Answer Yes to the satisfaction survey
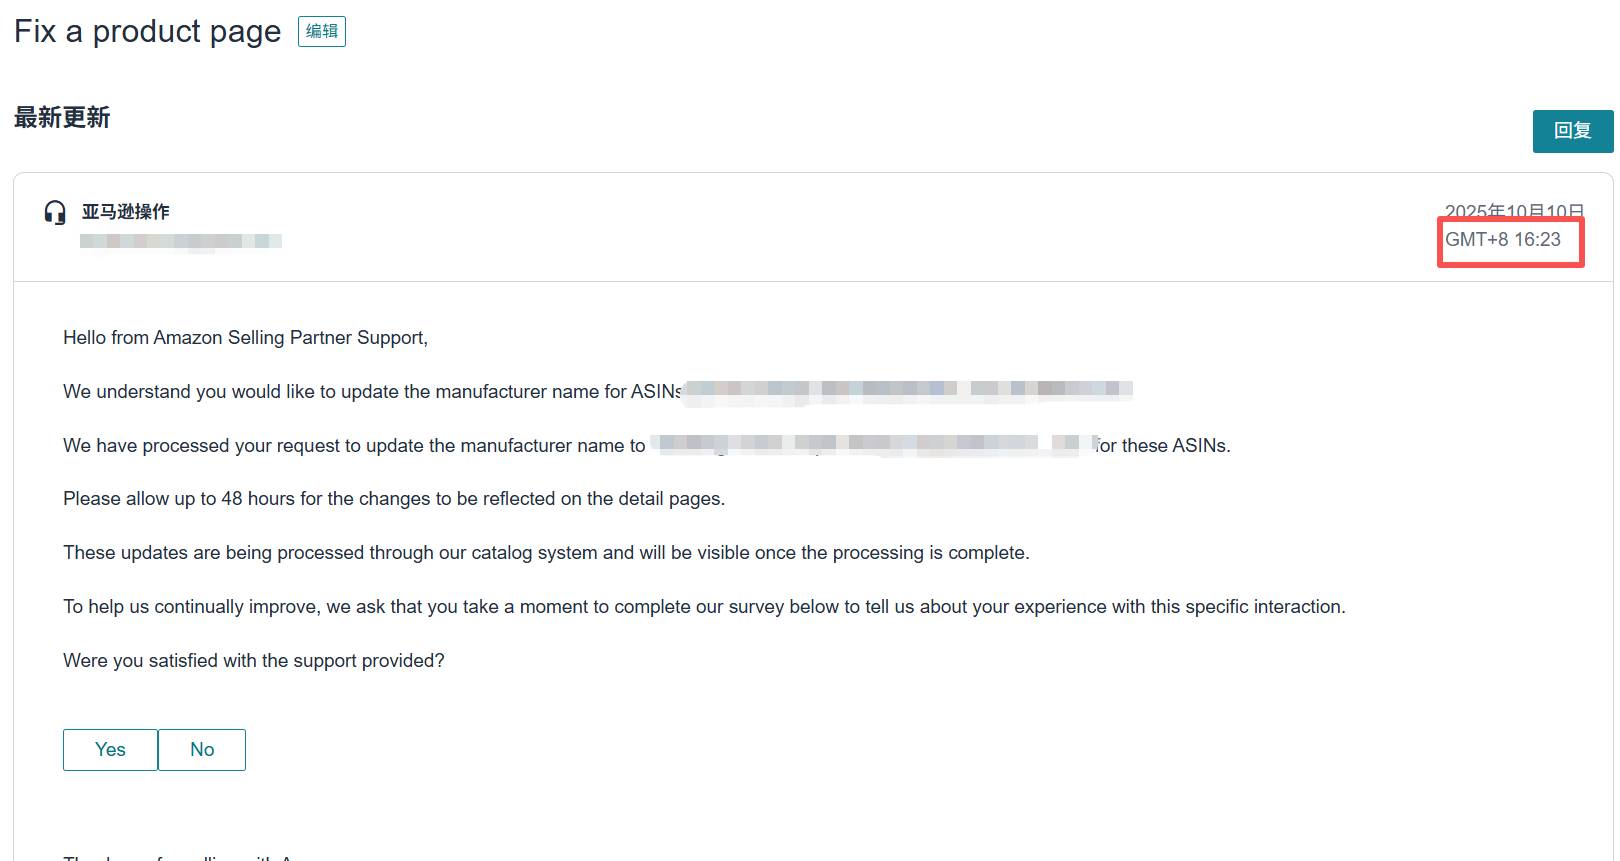1620x861 pixels. pos(110,750)
